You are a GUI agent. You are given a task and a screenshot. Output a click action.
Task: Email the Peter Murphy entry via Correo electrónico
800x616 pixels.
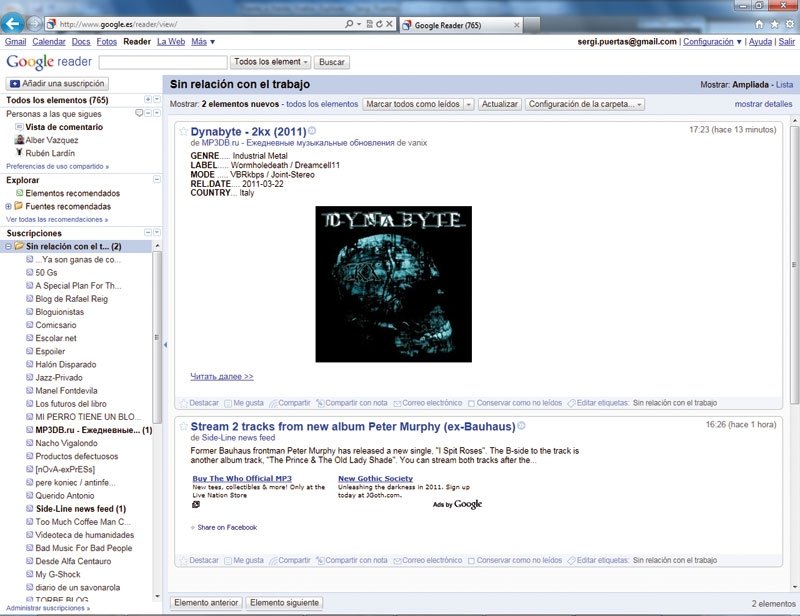point(428,560)
